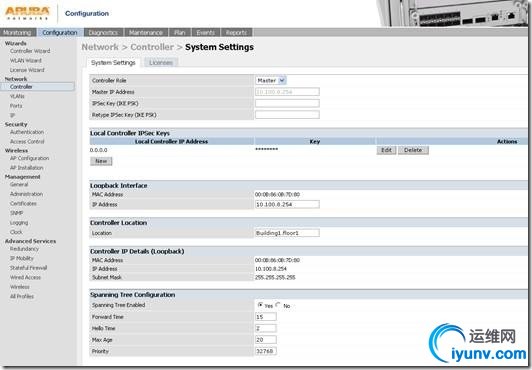Open the Monitoring tab
532x370 pixels.
tap(18, 33)
